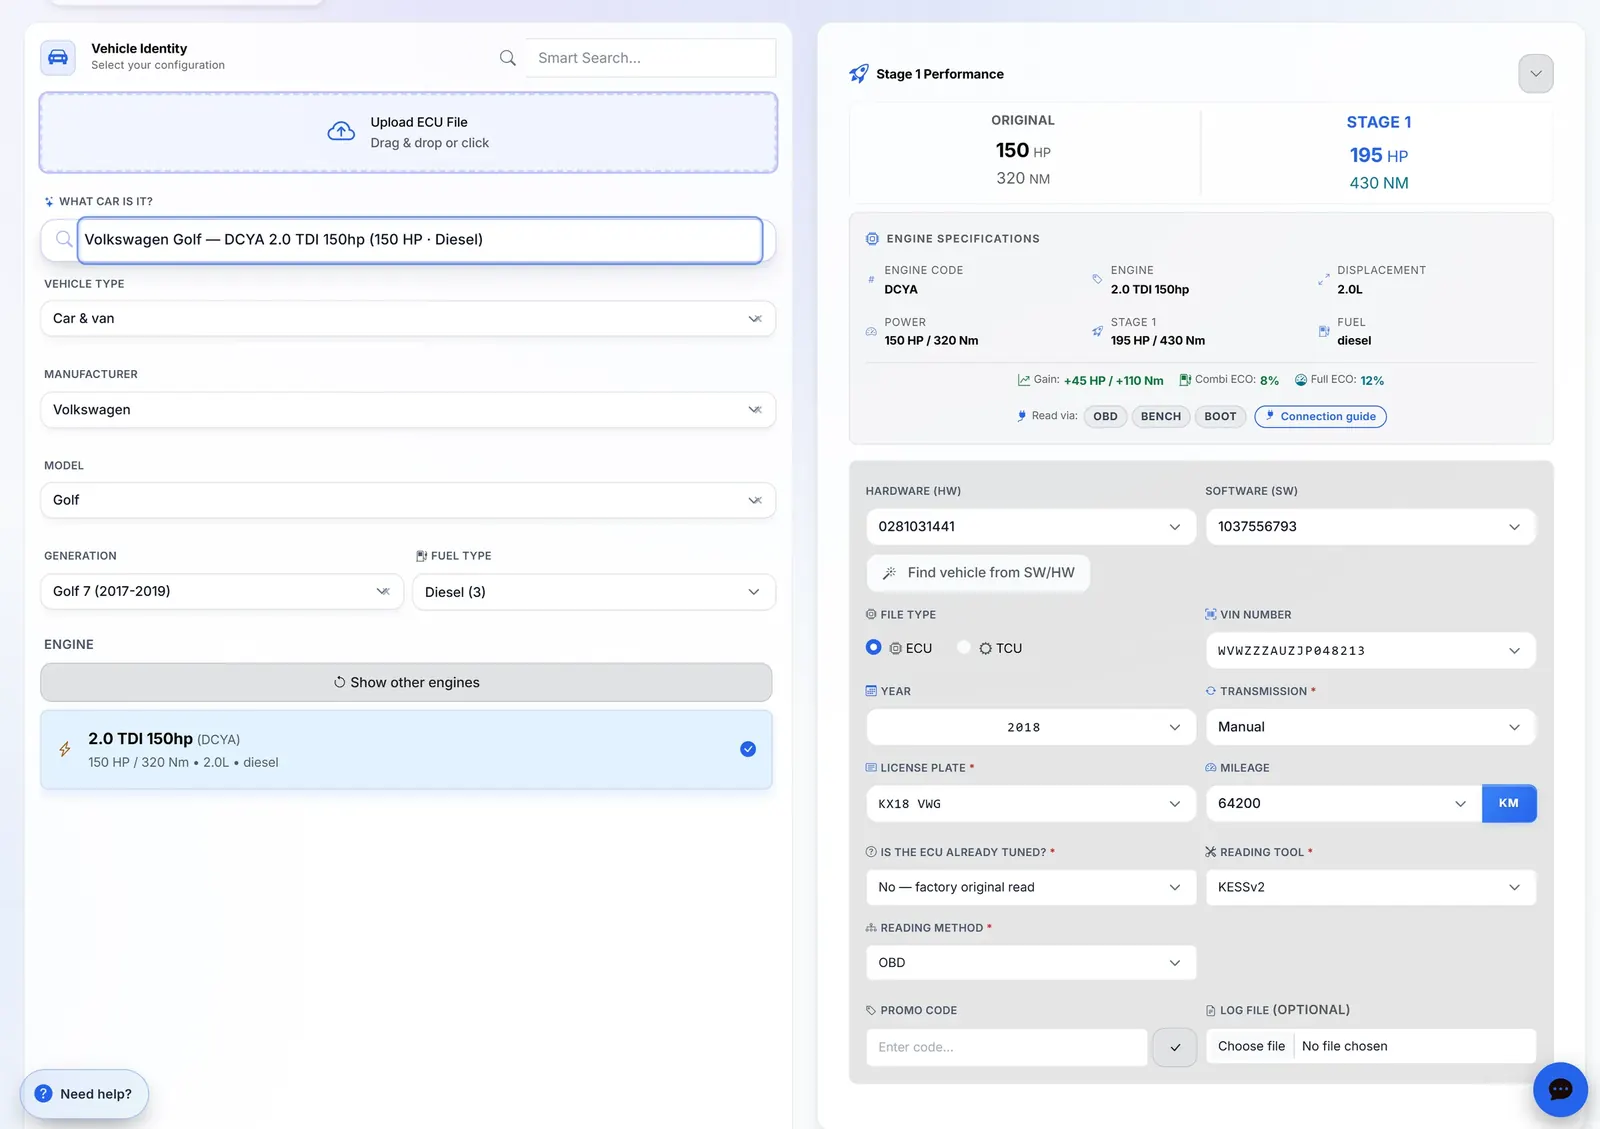Select the OBD read method chip
Viewport: 1600px width, 1129px height.
[1105, 416]
